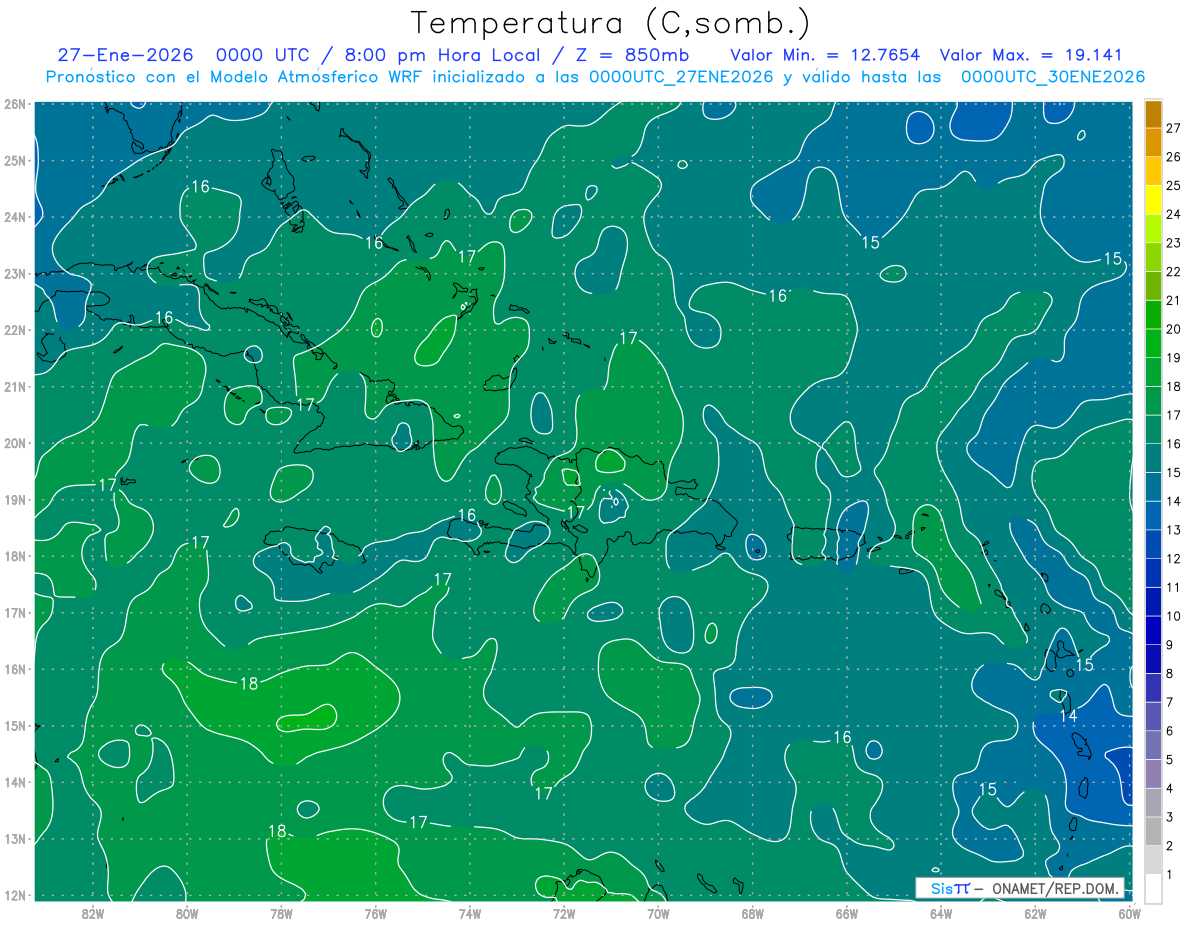Click the "16N" latitude axis label
This screenshot has width=1200, height=927.
(15, 669)
